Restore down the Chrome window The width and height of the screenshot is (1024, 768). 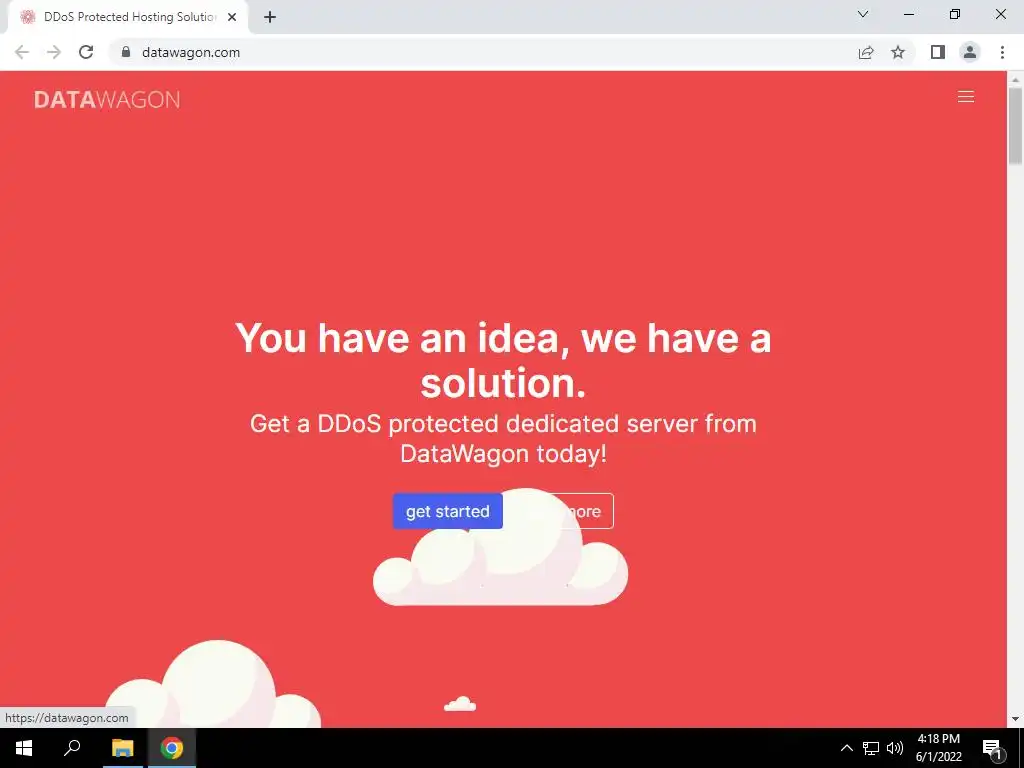955,14
